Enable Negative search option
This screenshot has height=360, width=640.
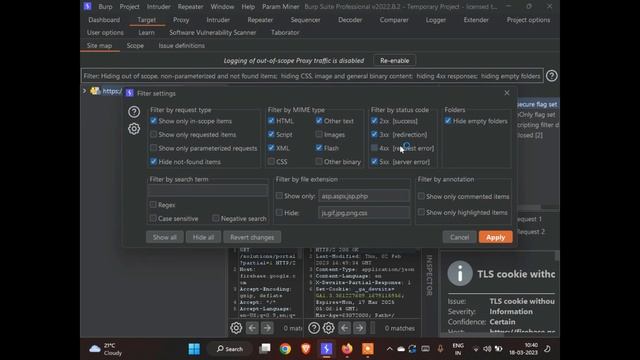pyautogui.click(x=216, y=218)
